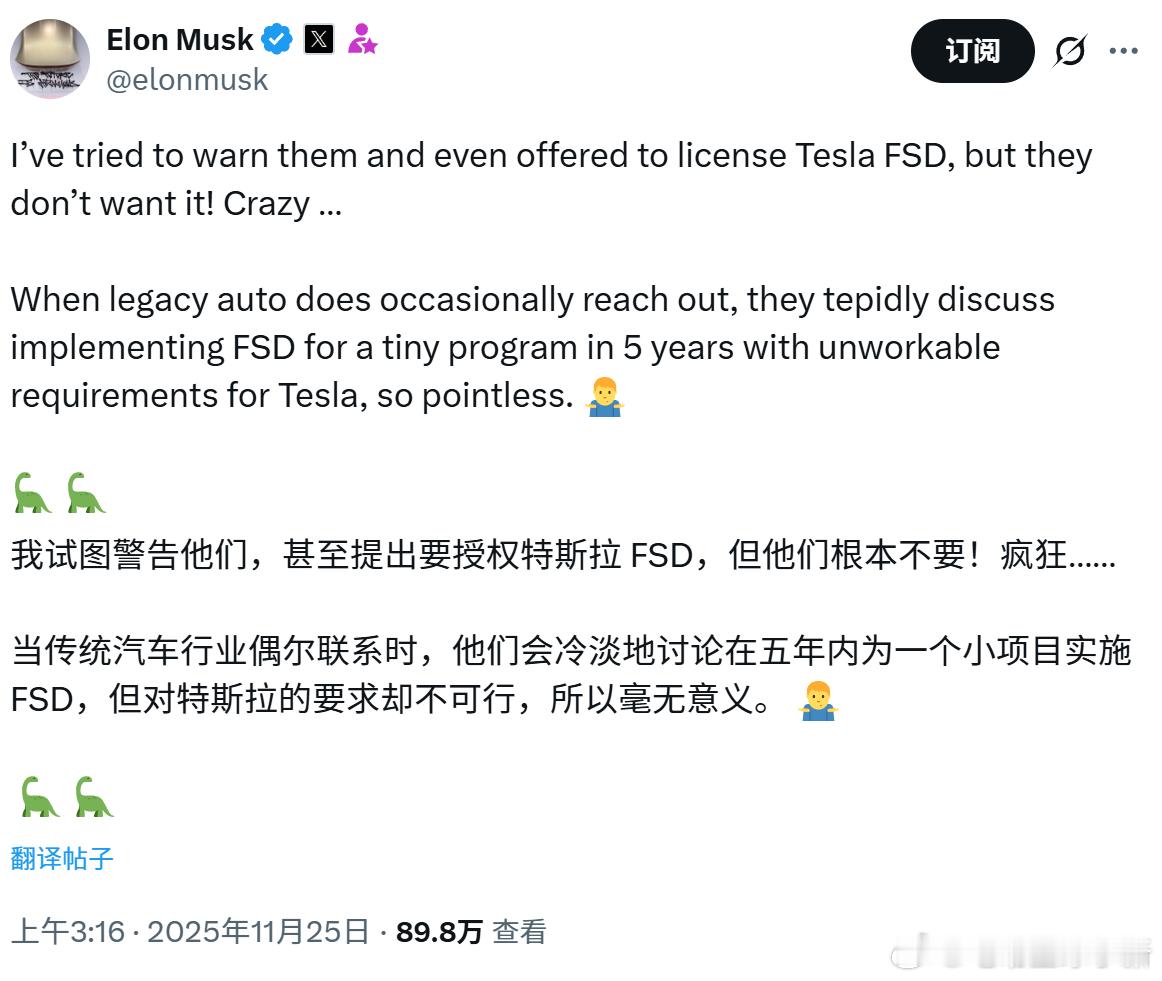Click the blue verified checkmark badge

coord(277,40)
